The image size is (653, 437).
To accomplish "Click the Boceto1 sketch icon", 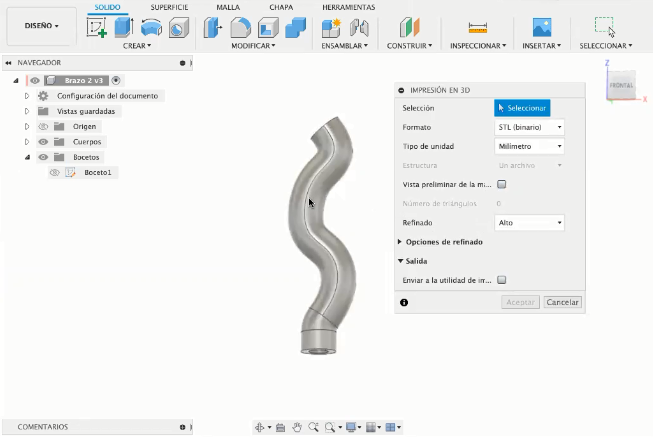I will click(x=70, y=172).
